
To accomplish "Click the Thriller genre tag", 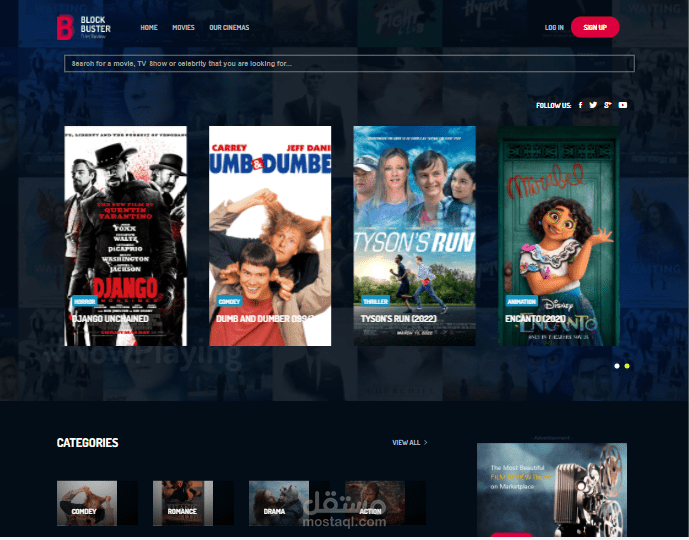I will [x=375, y=301].
